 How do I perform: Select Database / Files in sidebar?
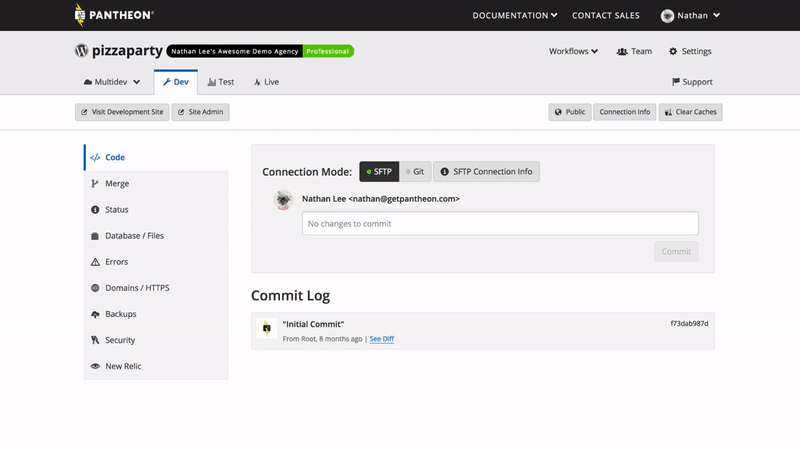coord(156,236)
